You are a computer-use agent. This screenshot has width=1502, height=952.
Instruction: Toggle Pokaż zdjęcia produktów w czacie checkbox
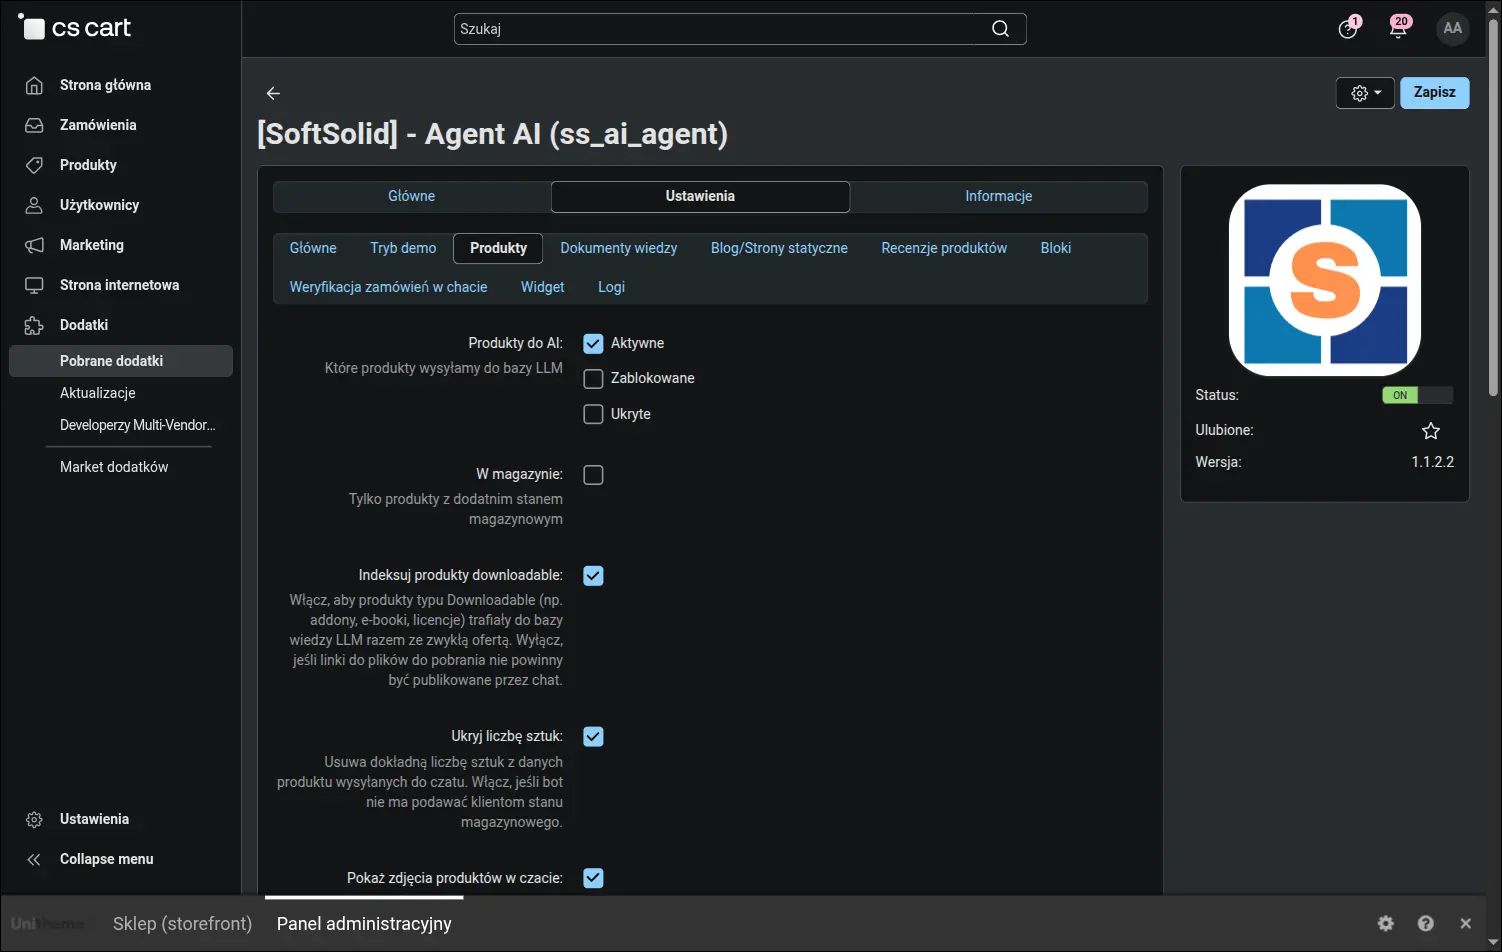593,878
